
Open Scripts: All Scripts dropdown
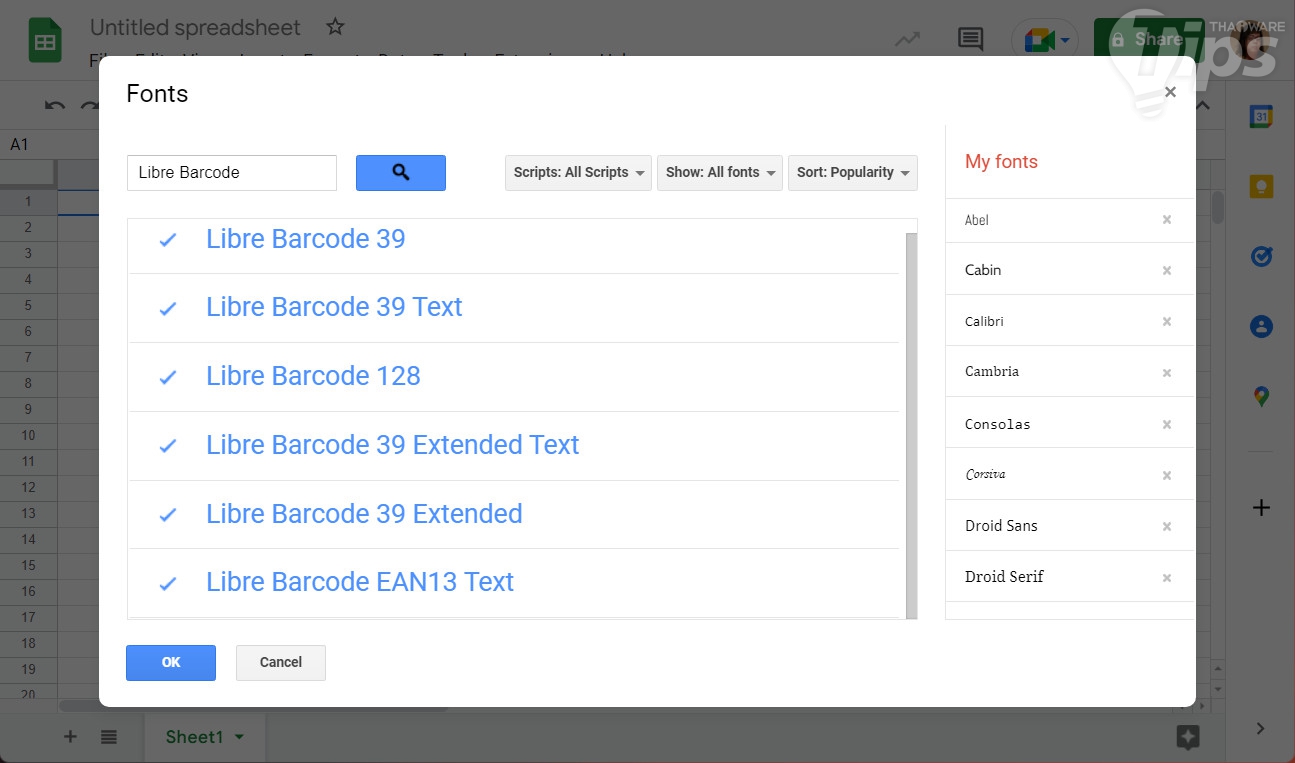[x=578, y=173]
